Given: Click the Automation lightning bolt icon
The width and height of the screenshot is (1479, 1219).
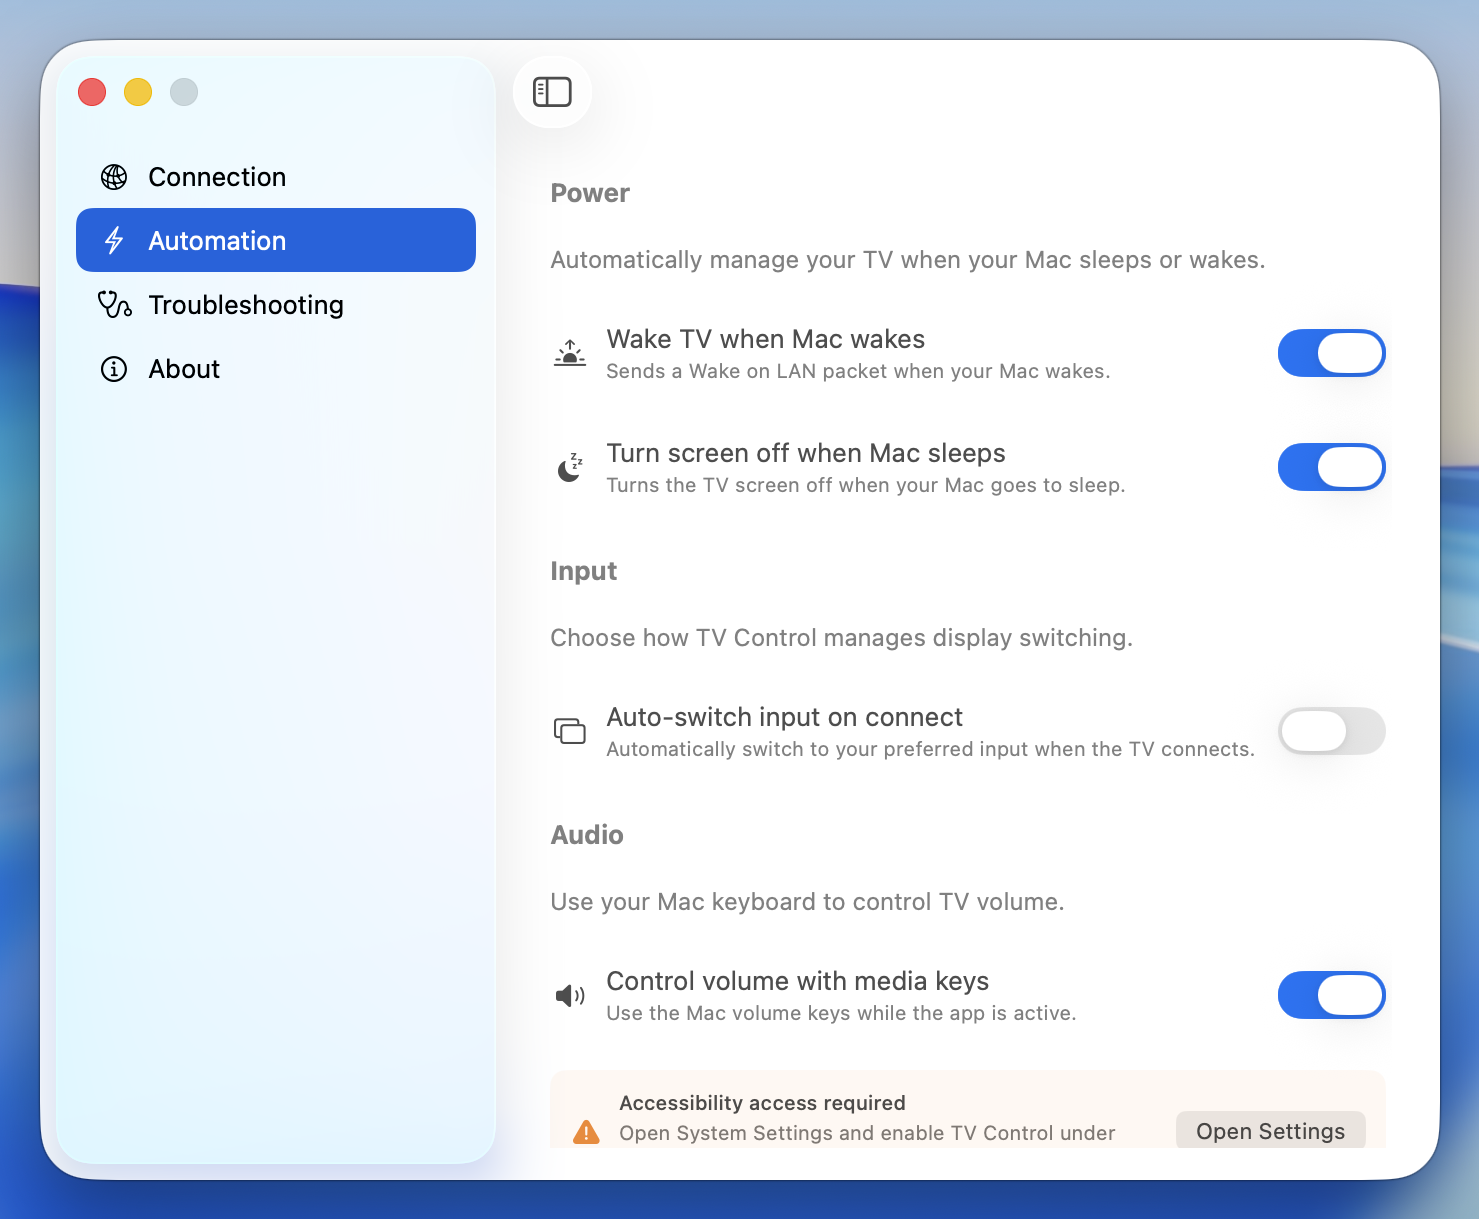Looking at the screenshot, I should pos(114,241).
